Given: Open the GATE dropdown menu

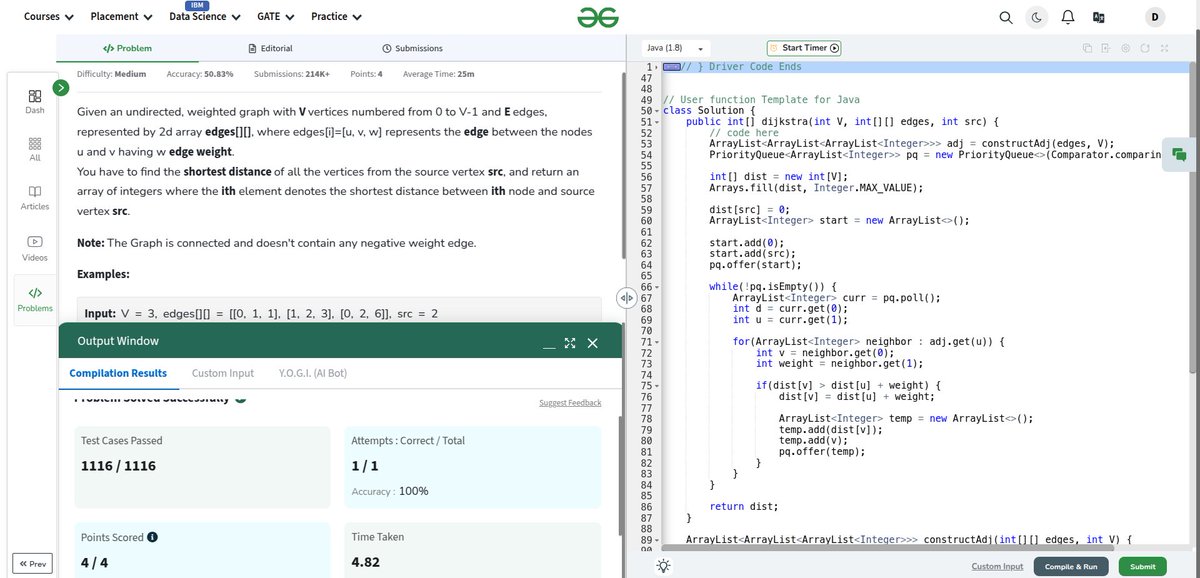Looking at the screenshot, I should 275,17.
